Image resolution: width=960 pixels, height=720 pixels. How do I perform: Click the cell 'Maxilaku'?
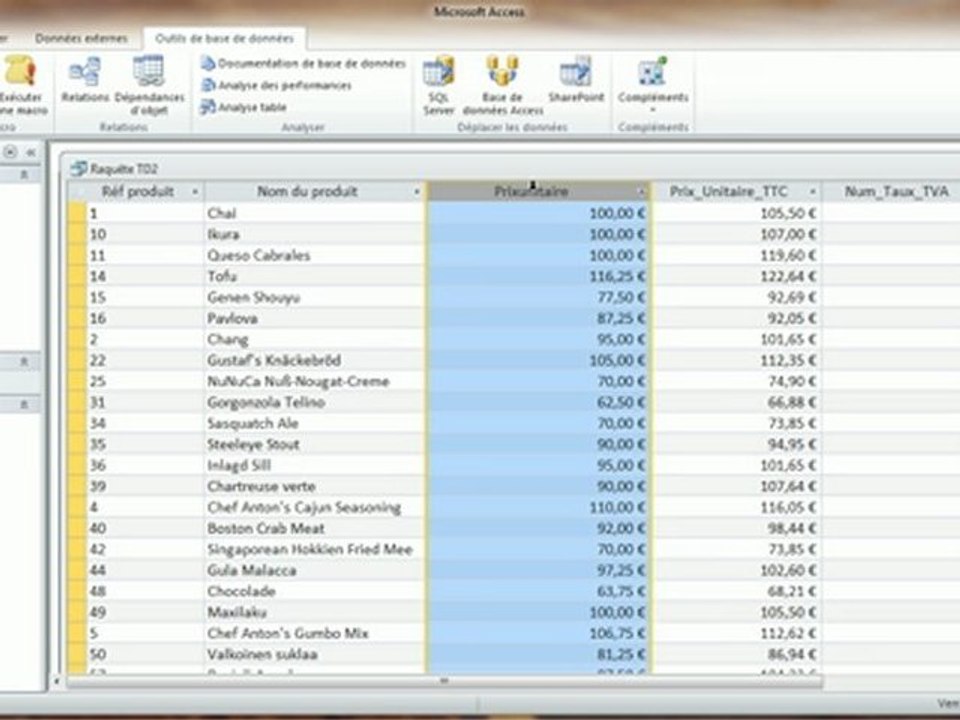[315, 612]
